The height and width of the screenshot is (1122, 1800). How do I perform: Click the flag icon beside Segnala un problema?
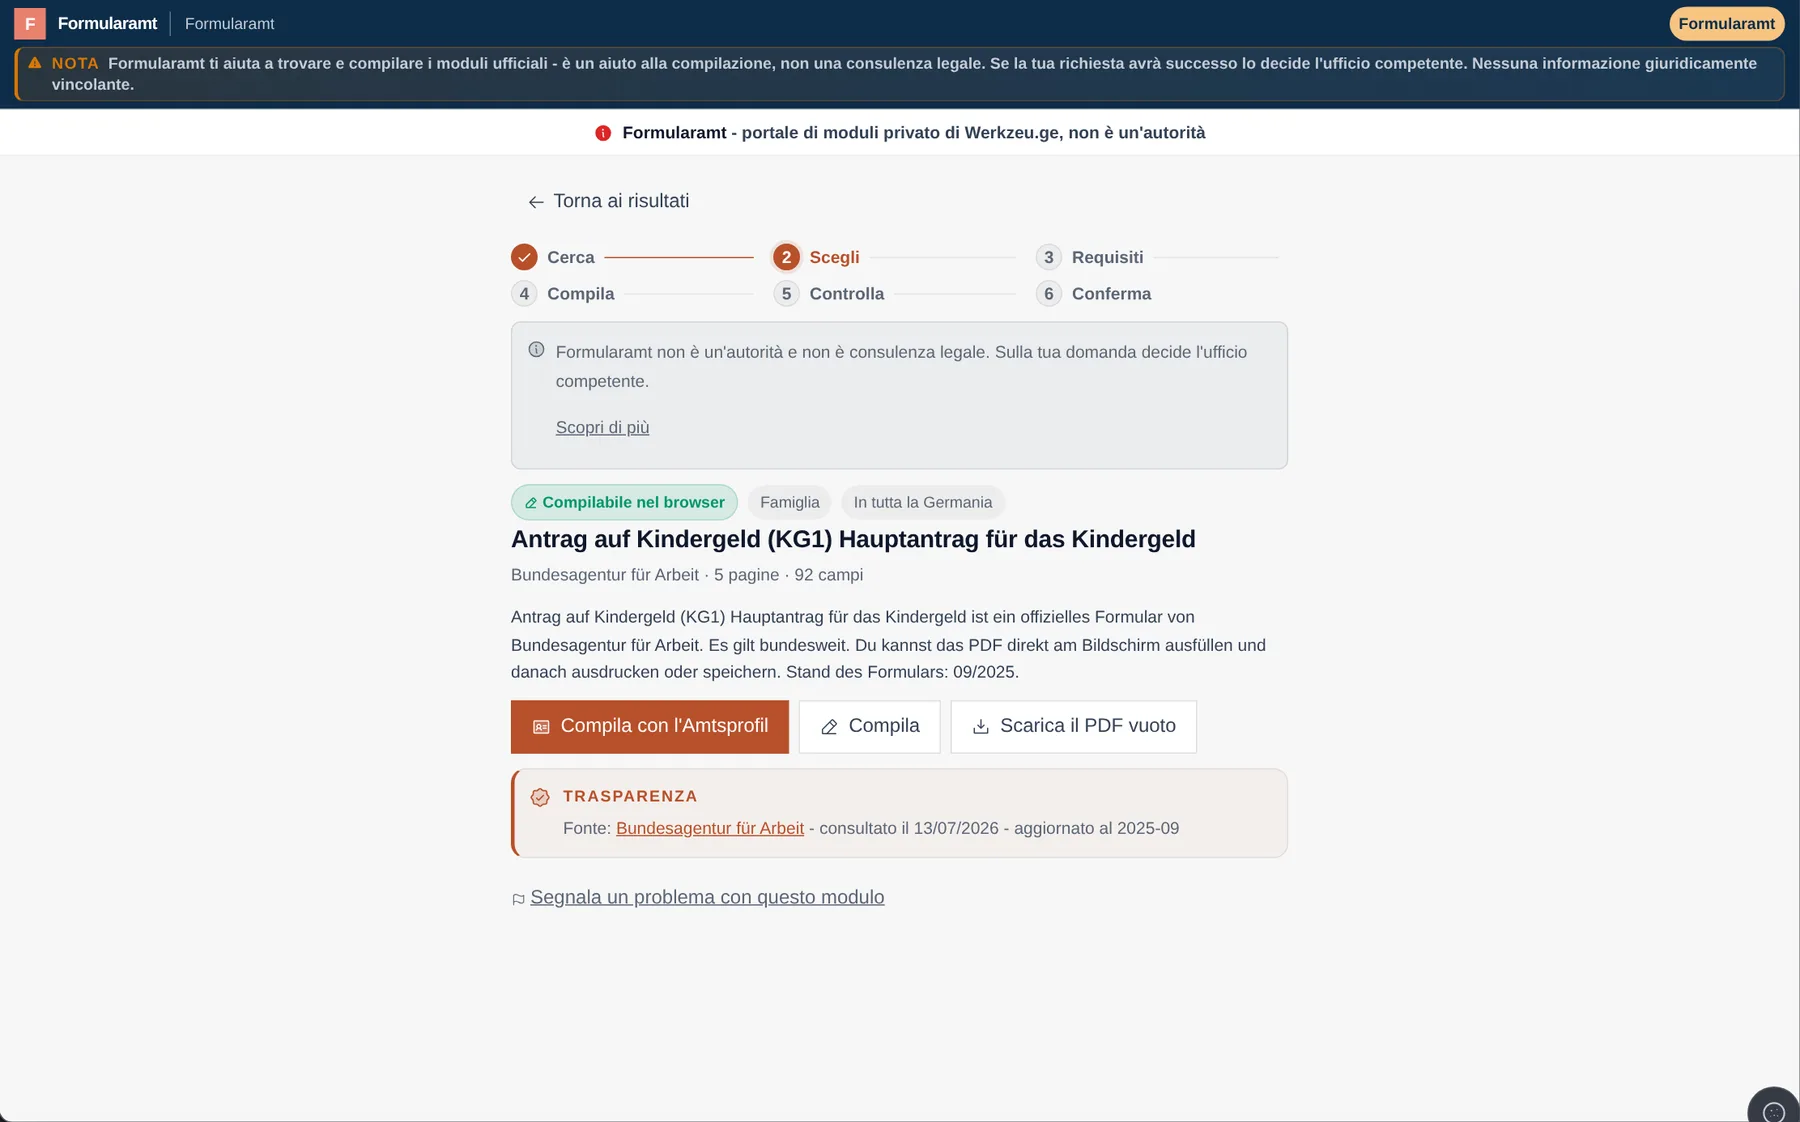pos(518,899)
